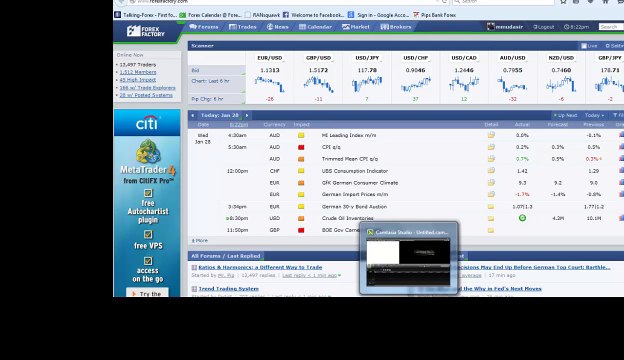624x360 pixels.
Task: Toggle the Live checkbox in Scanner
Action: click(x=584, y=46)
